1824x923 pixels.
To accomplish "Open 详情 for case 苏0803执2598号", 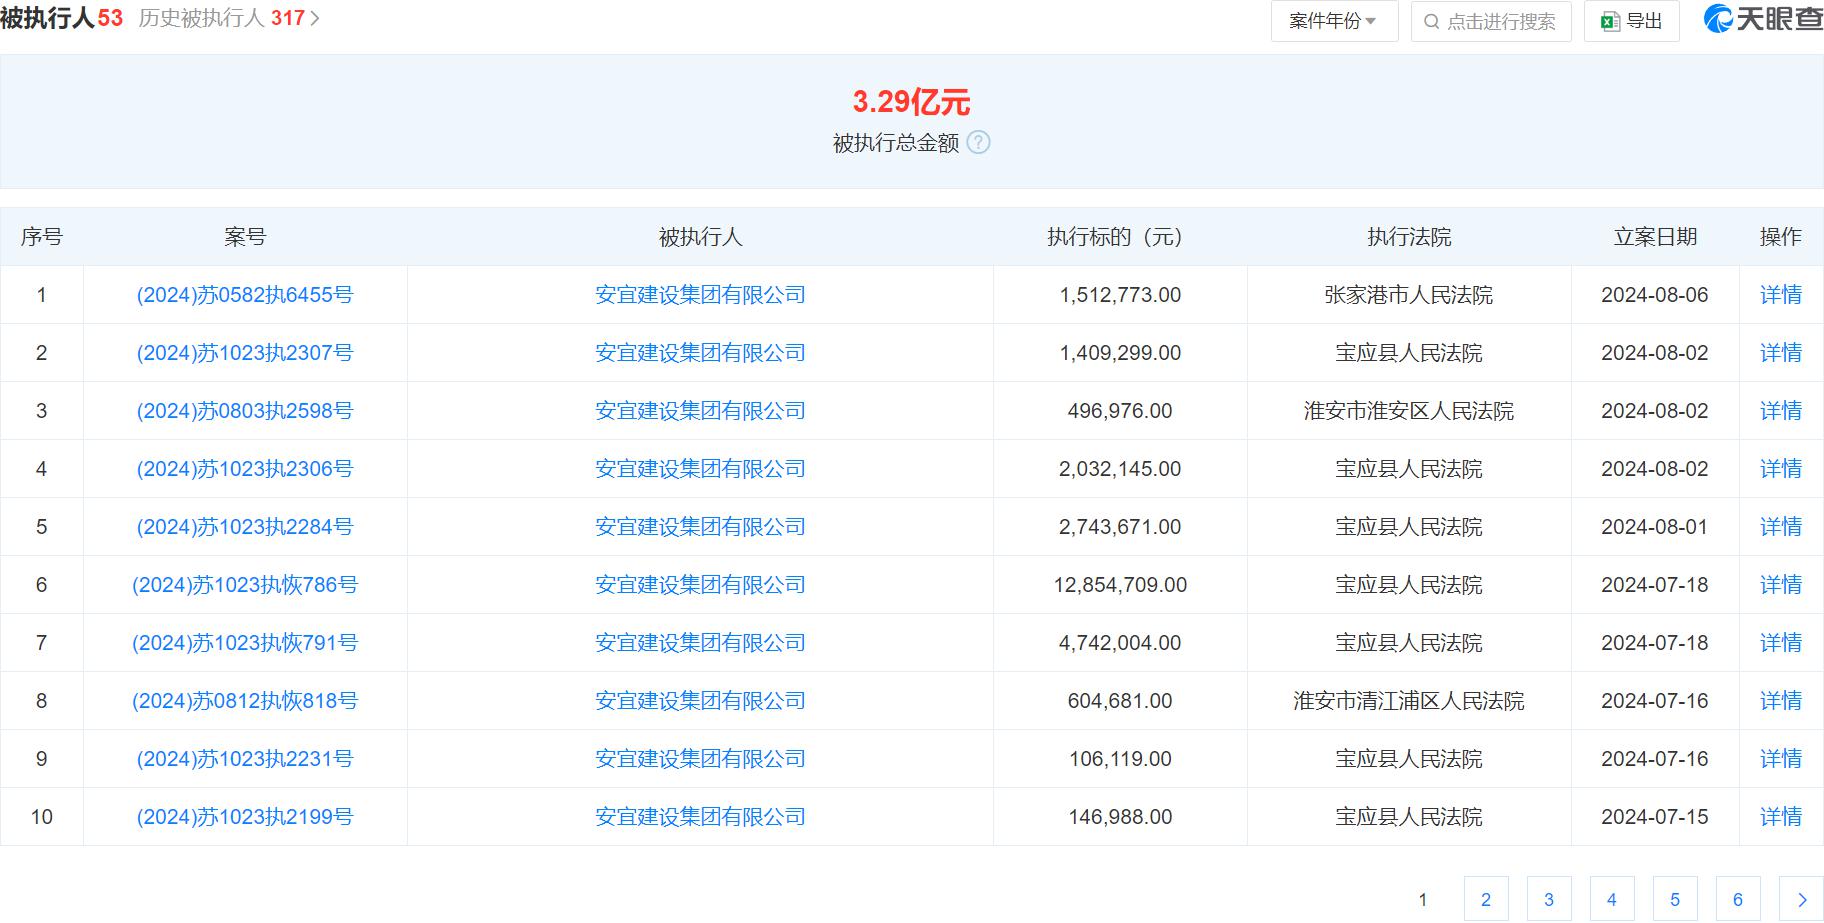I will (1781, 411).
